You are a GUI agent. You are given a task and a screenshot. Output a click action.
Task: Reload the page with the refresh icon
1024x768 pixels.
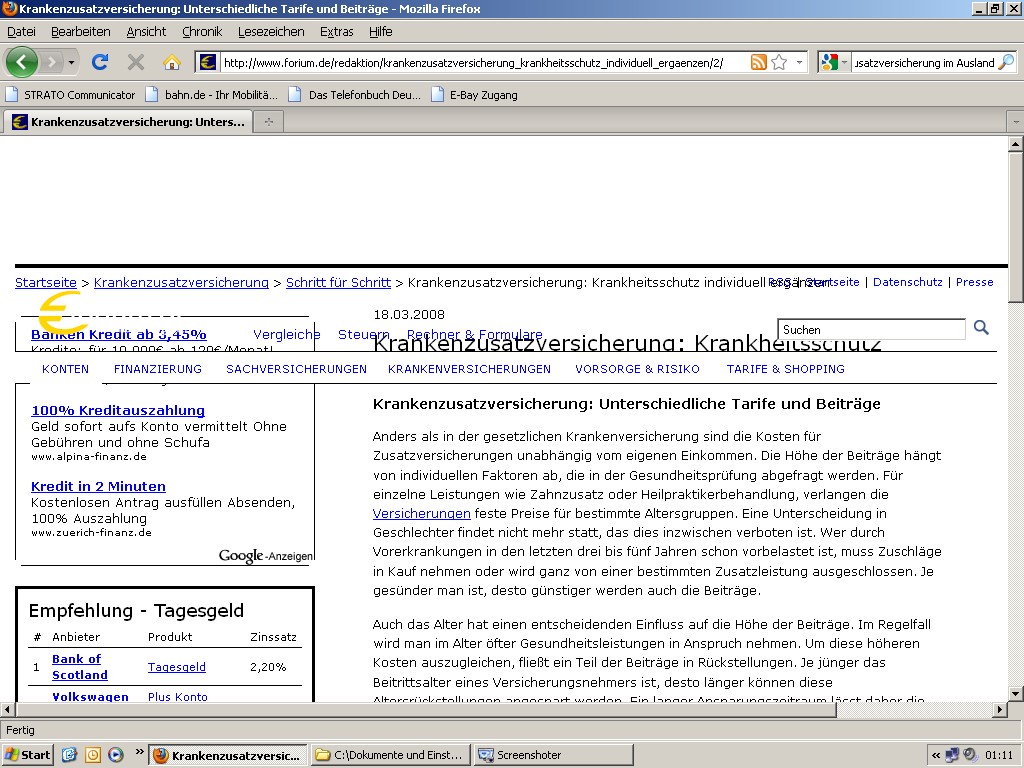[x=100, y=62]
